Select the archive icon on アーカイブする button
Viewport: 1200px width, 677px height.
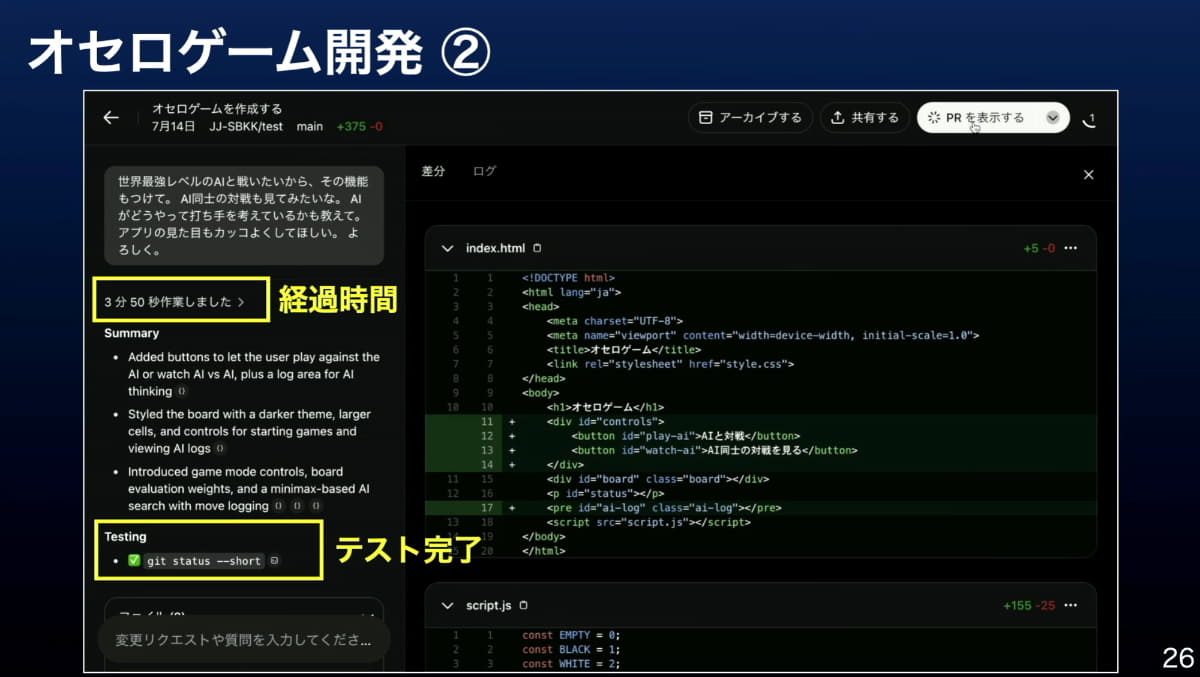(706, 117)
